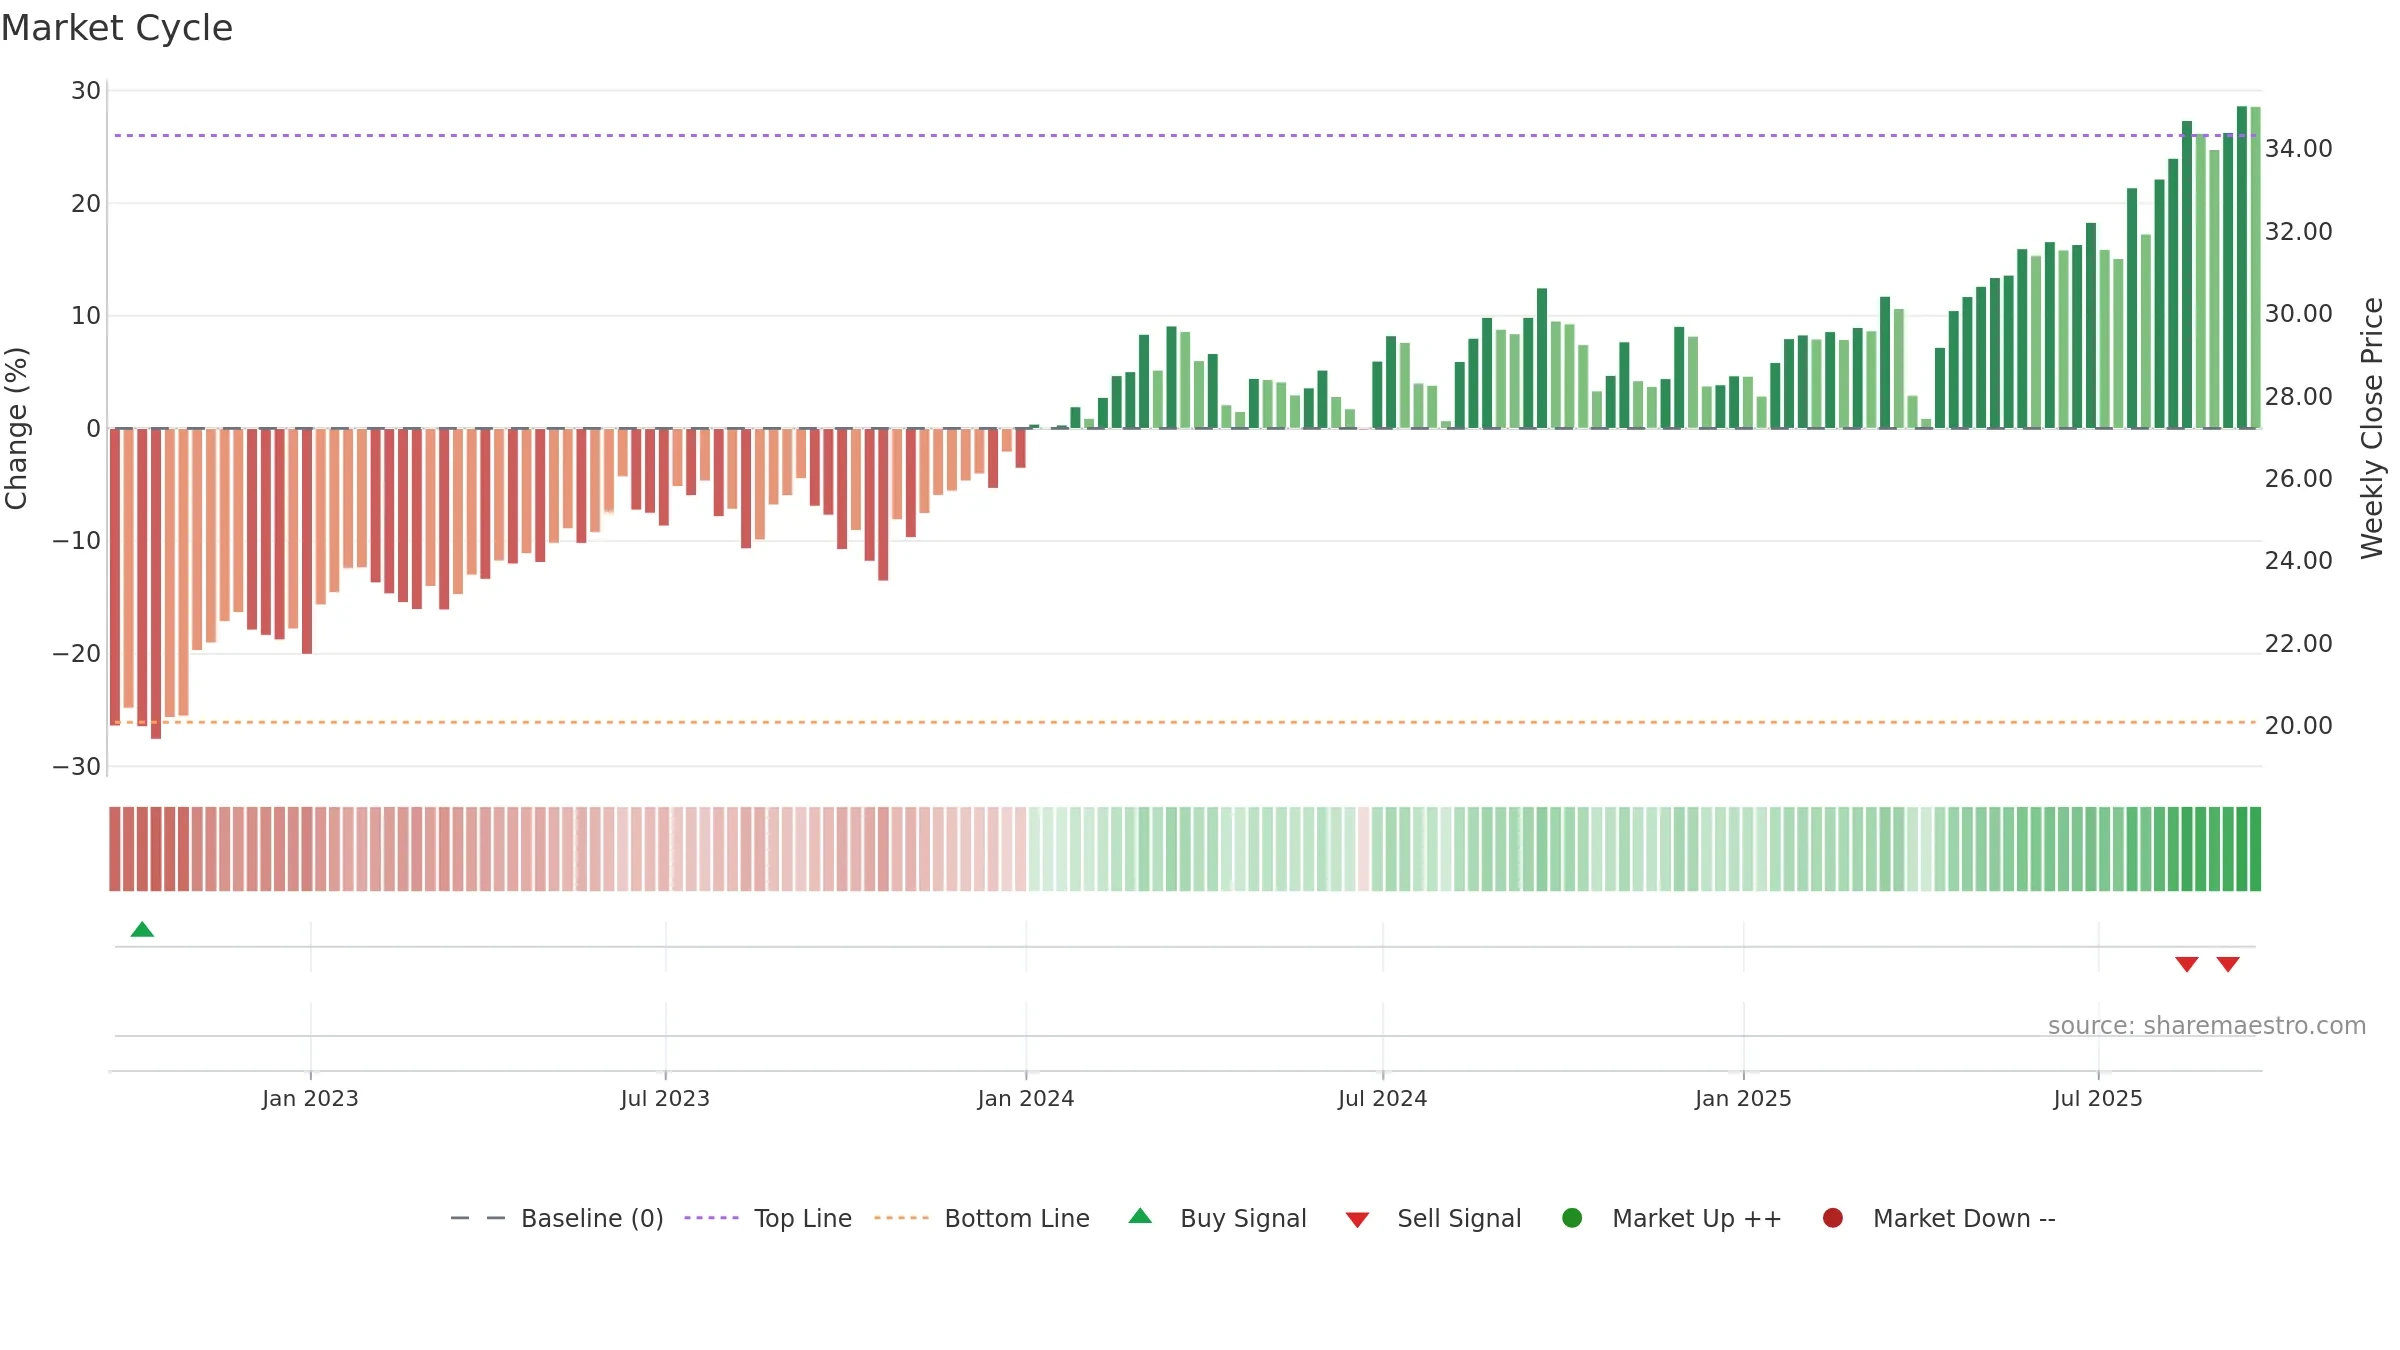The height and width of the screenshot is (1350, 2400).
Task: Click the grey dashed Baseline legend swatch
Action: coord(478,1218)
